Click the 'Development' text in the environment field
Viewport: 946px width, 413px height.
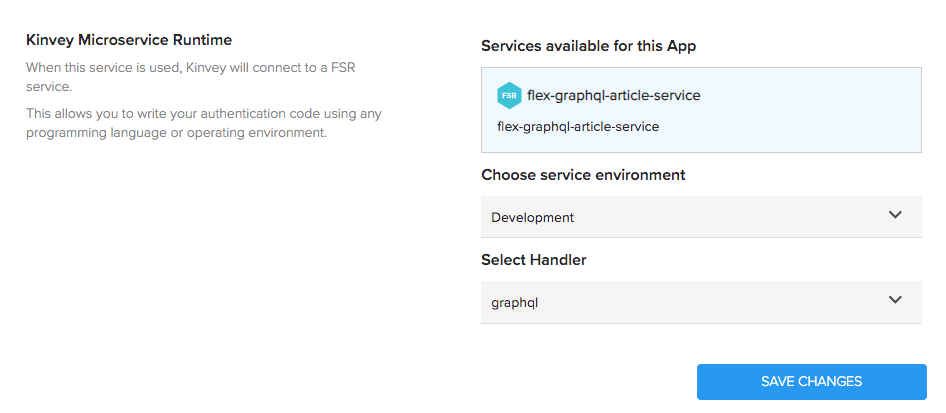click(x=533, y=217)
